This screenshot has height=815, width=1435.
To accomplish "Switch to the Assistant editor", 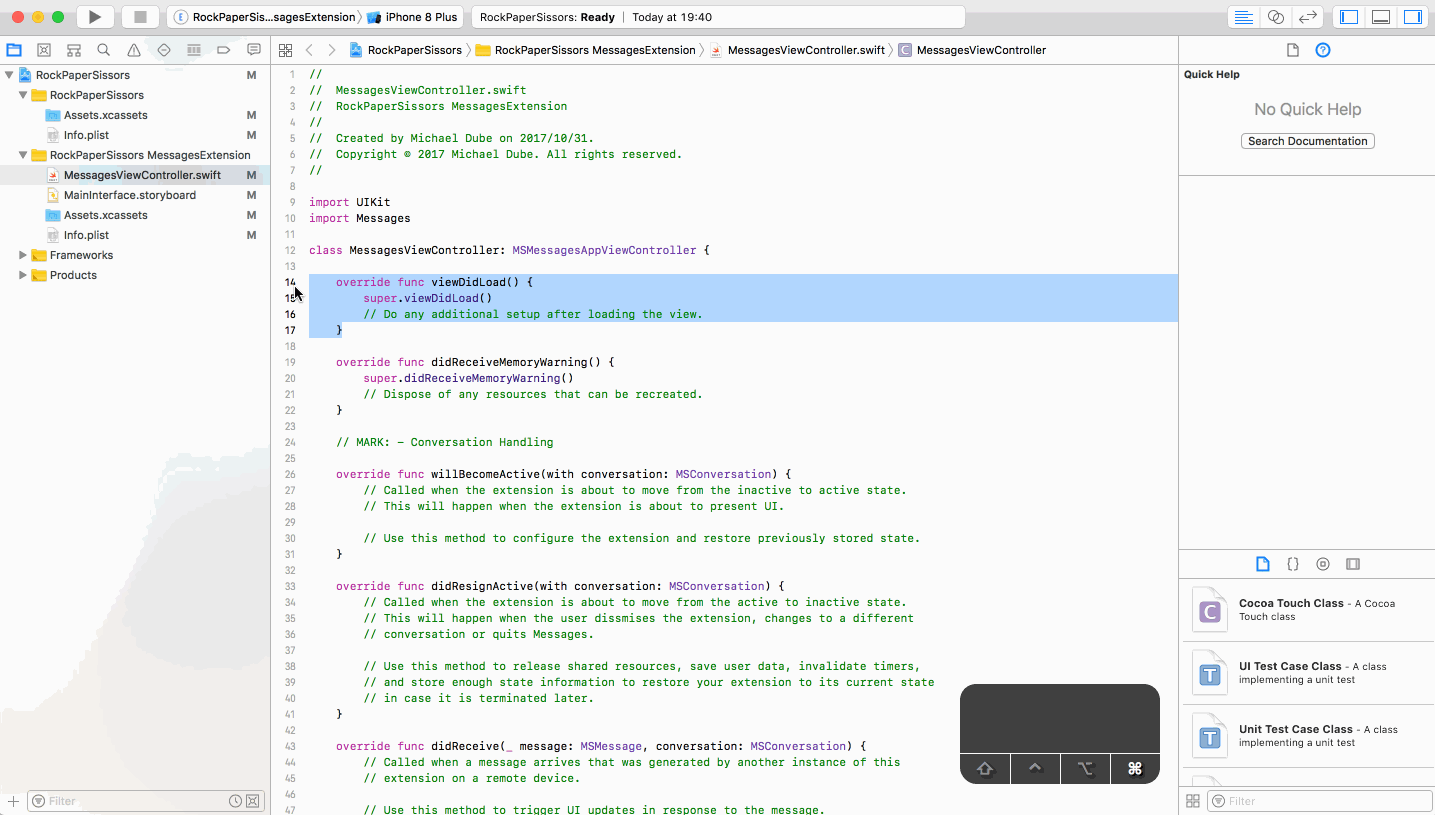I will pos(1275,17).
